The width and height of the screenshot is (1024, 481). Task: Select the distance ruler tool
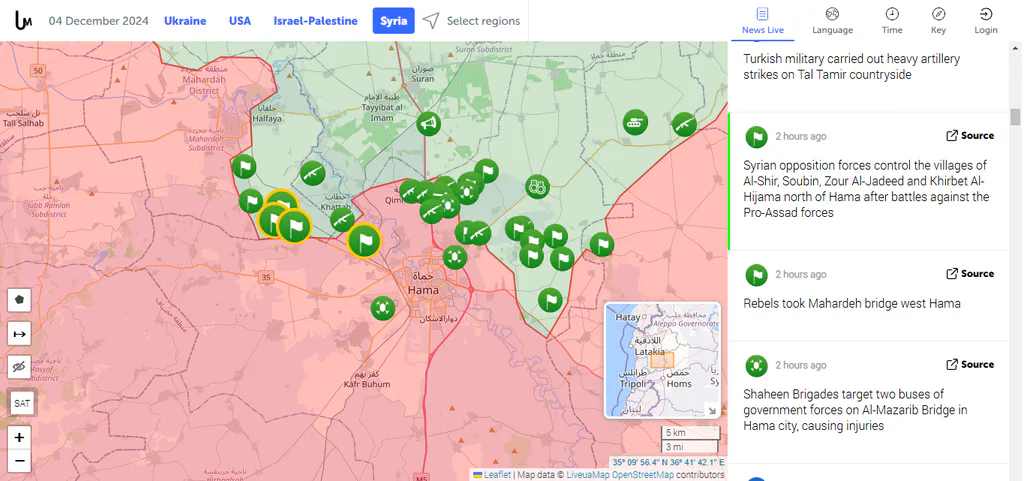coord(20,334)
